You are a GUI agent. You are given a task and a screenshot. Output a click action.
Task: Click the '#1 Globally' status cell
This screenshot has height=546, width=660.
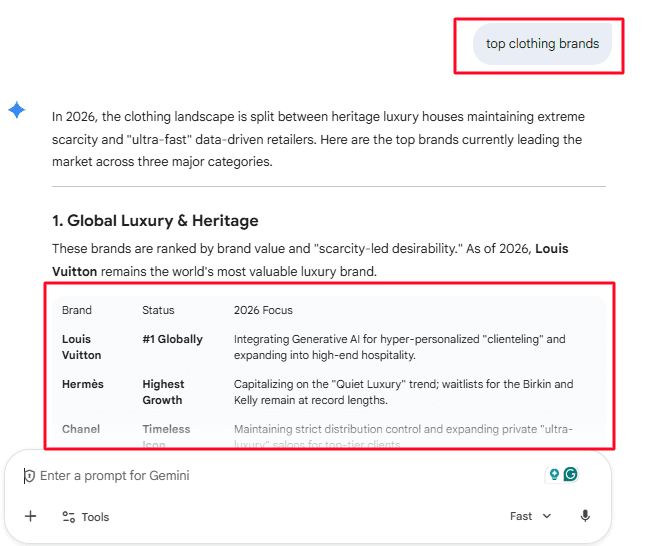173,339
